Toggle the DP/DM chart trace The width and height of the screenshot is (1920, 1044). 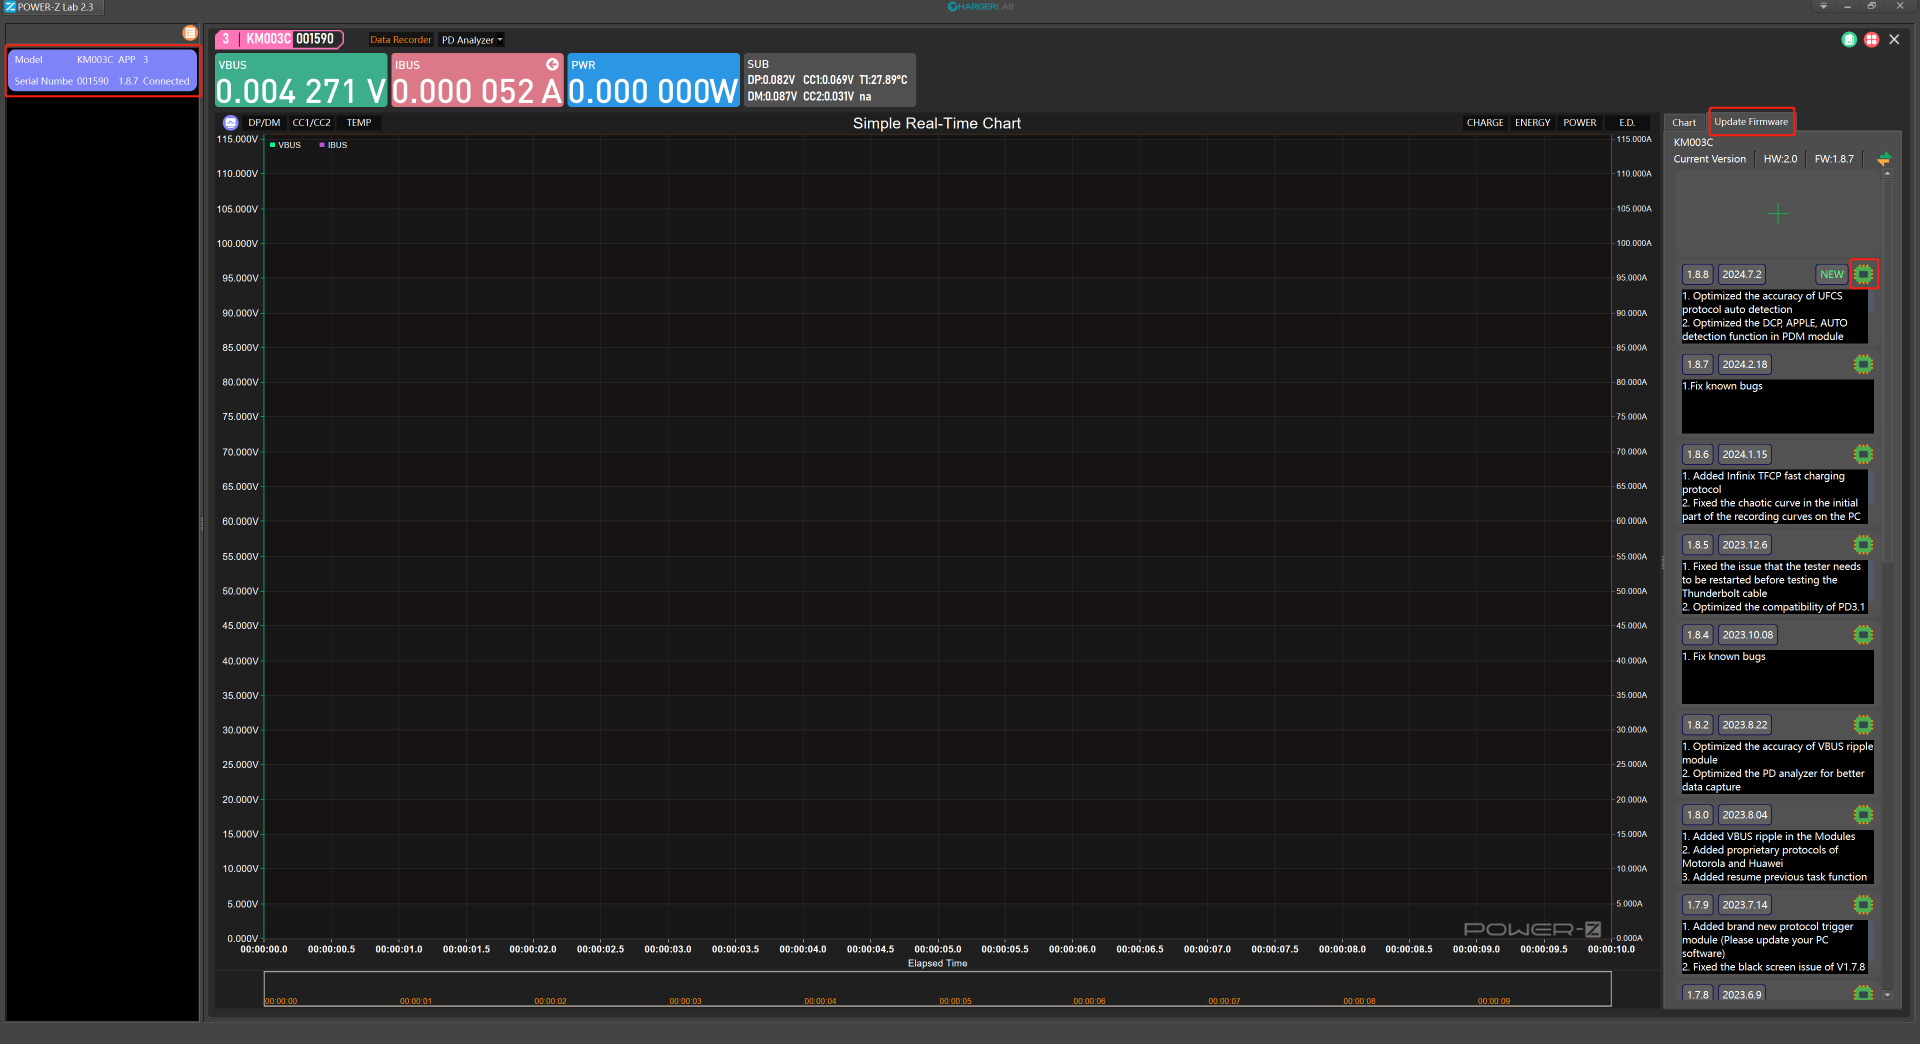click(264, 123)
